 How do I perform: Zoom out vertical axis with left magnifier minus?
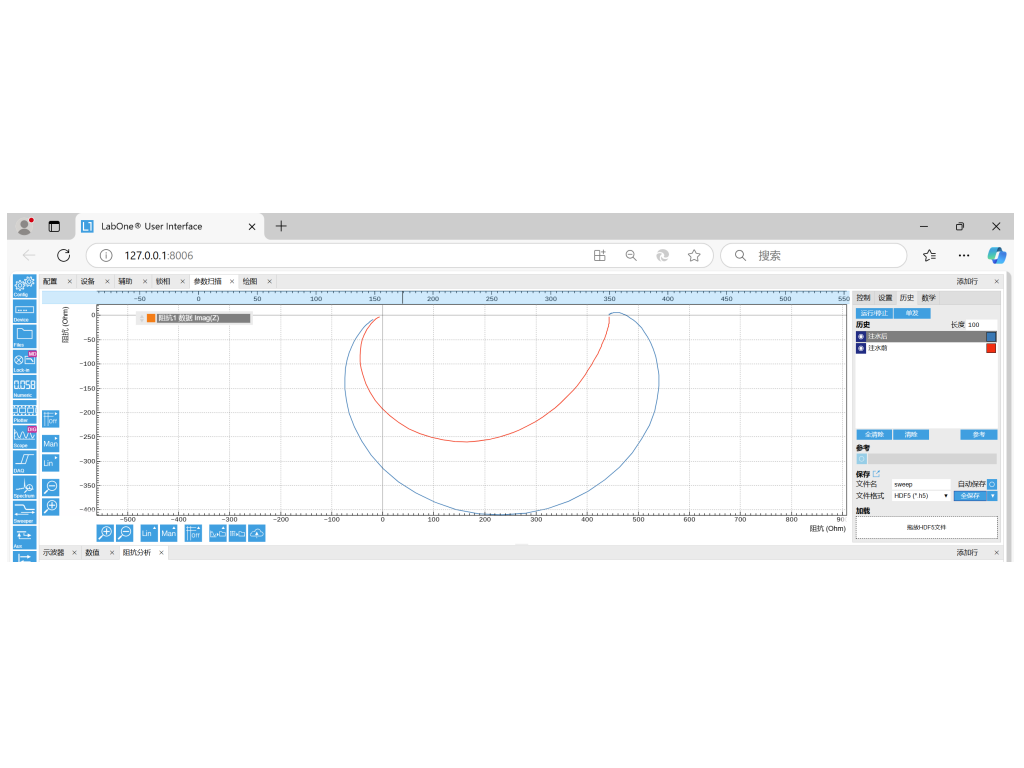click(50, 486)
